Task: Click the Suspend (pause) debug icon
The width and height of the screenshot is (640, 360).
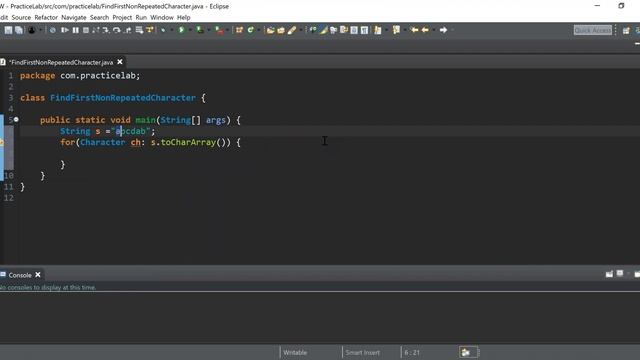Action: tap(76, 30)
